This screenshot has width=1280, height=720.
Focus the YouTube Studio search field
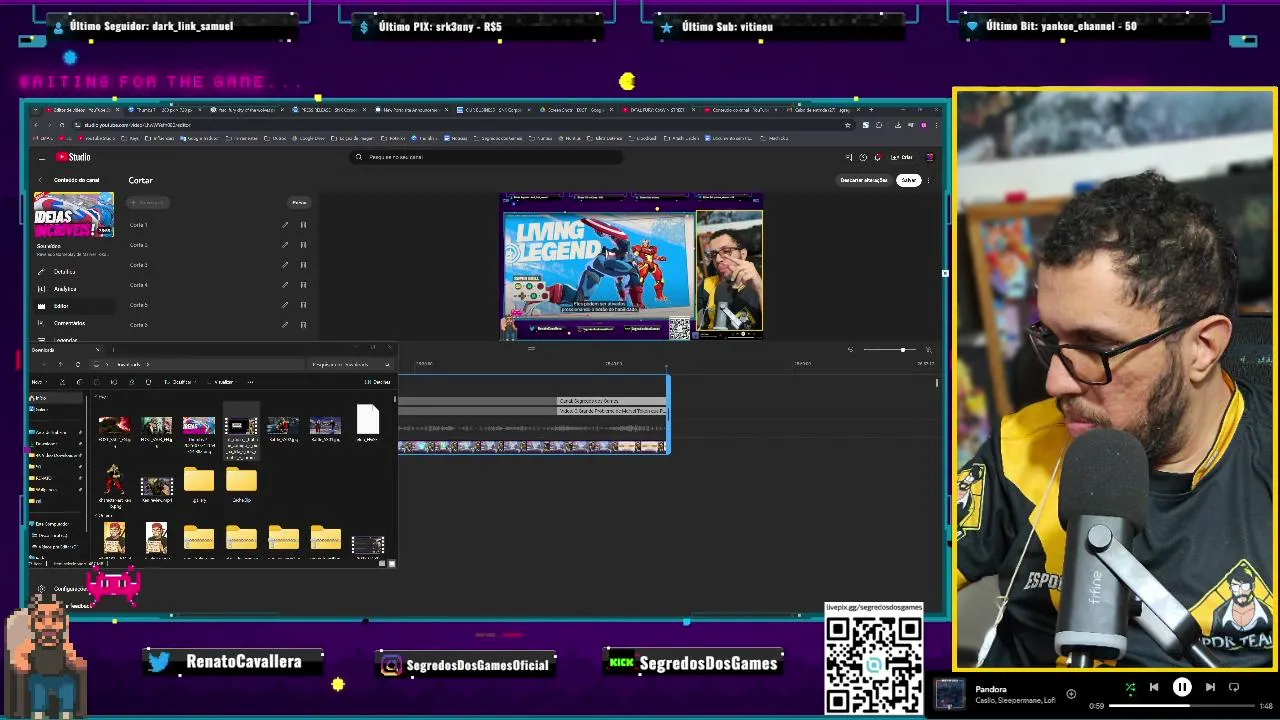[x=487, y=157]
